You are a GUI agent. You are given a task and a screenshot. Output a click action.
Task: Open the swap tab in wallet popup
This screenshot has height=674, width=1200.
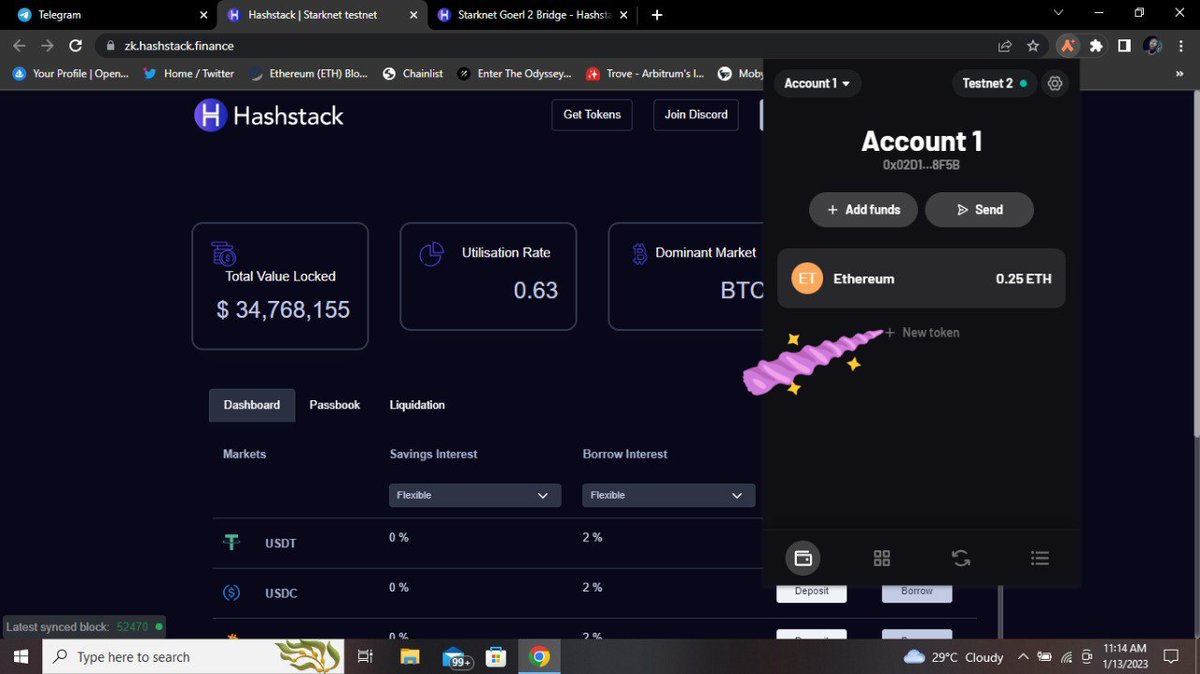pyautogui.click(x=961, y=558)
